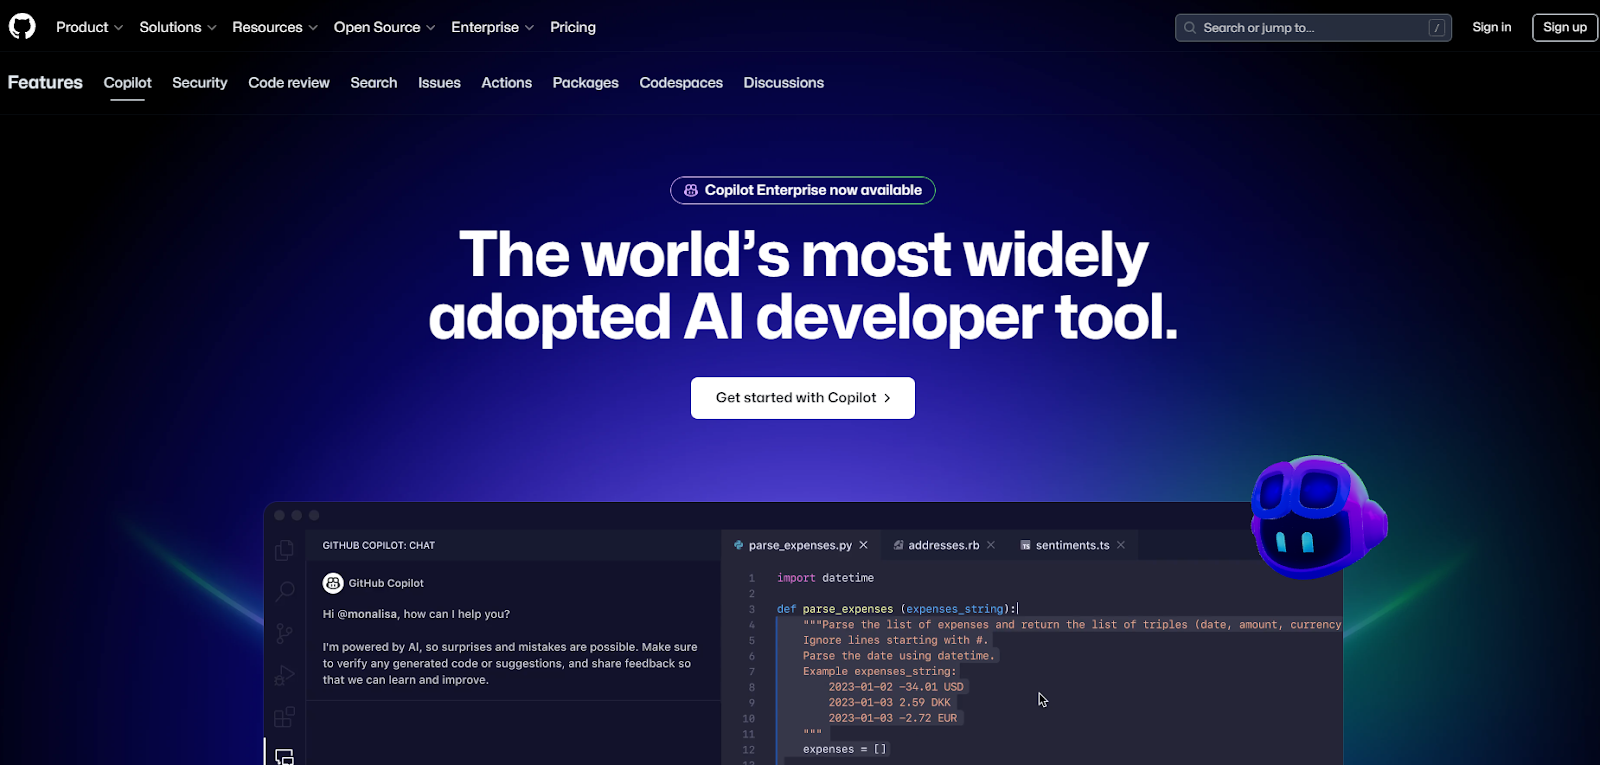Click the hero headline 'The world's most widely'
The image size is (1600, 765).
803,254
